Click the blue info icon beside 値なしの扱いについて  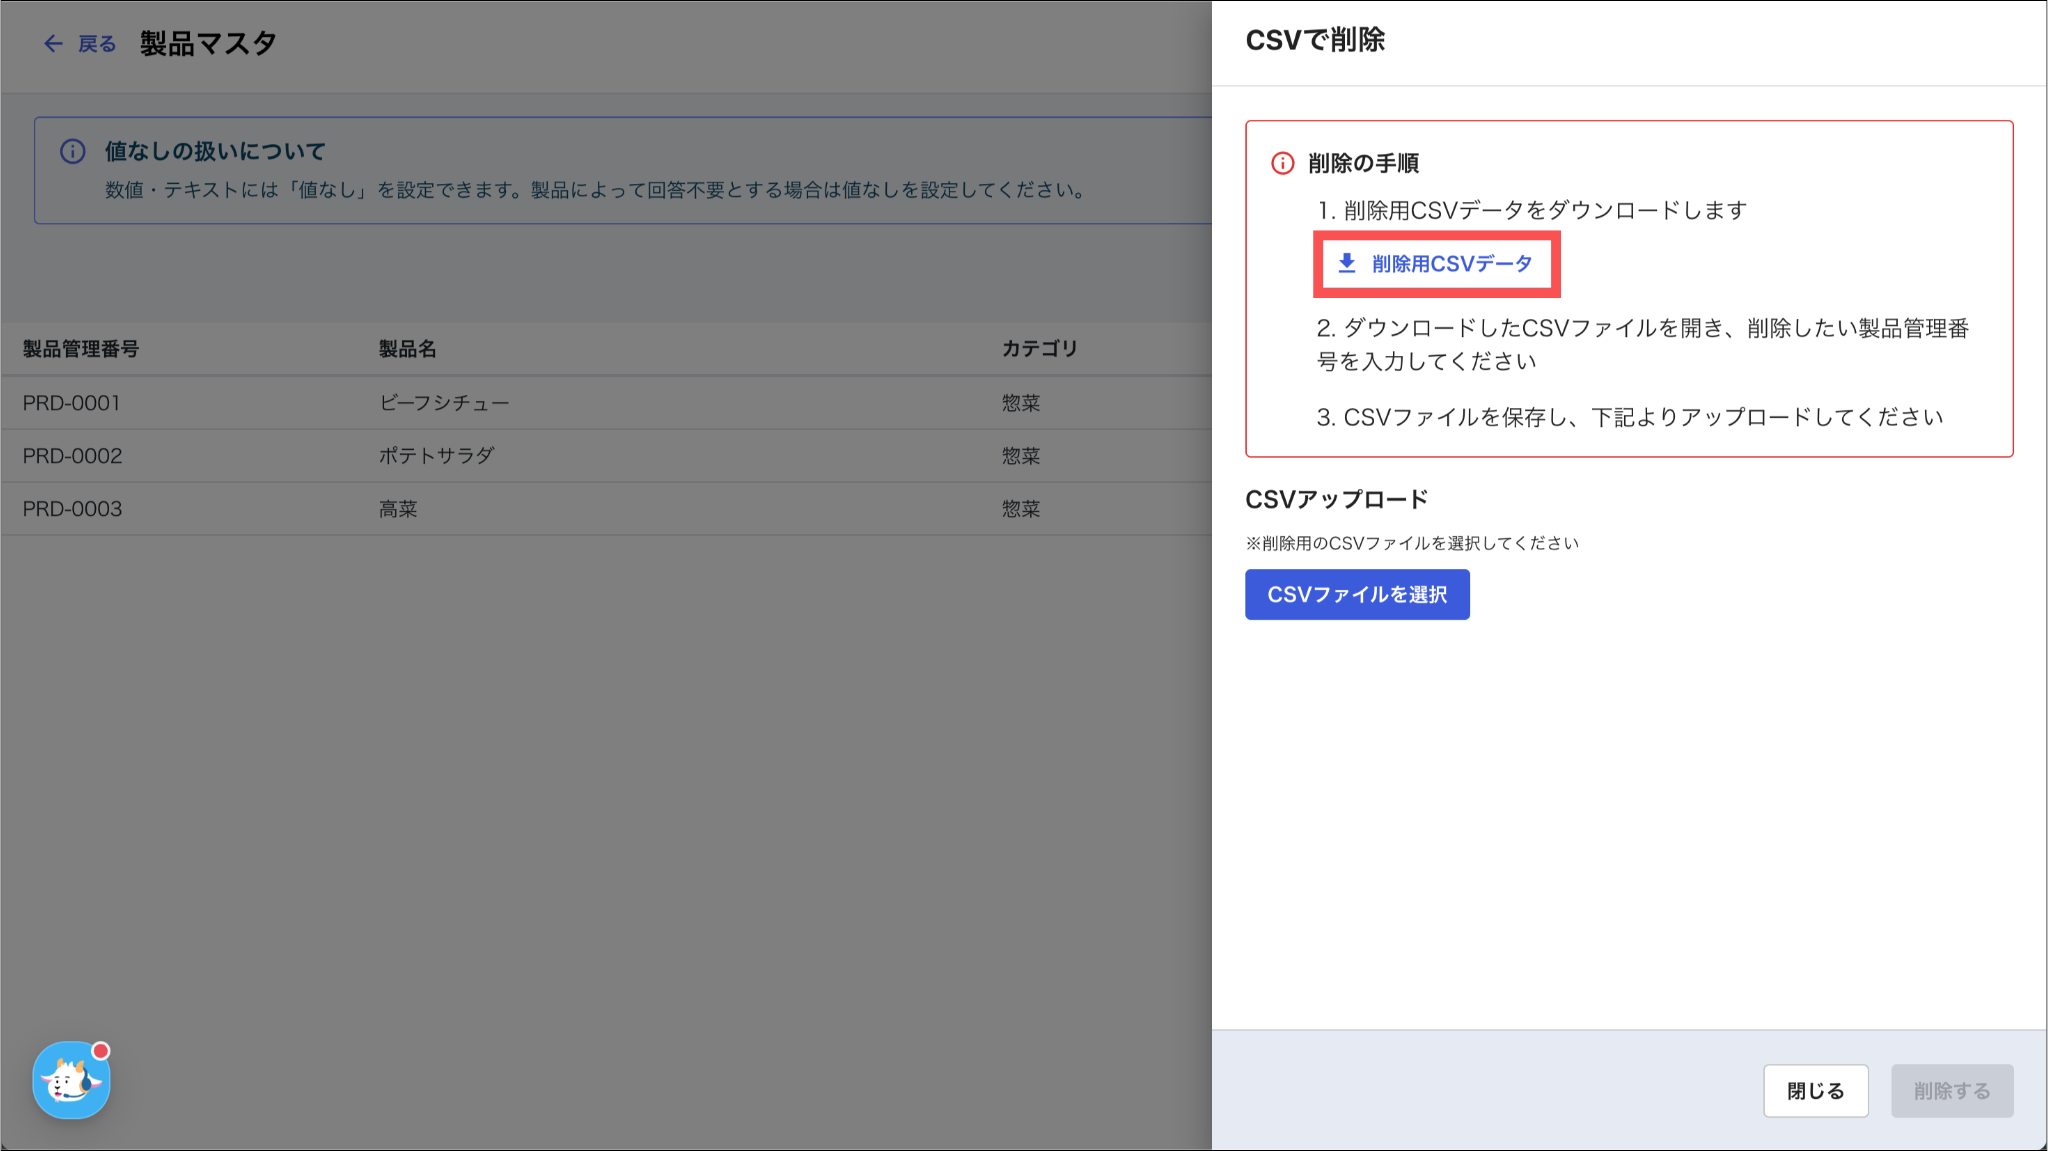(73, 151)
